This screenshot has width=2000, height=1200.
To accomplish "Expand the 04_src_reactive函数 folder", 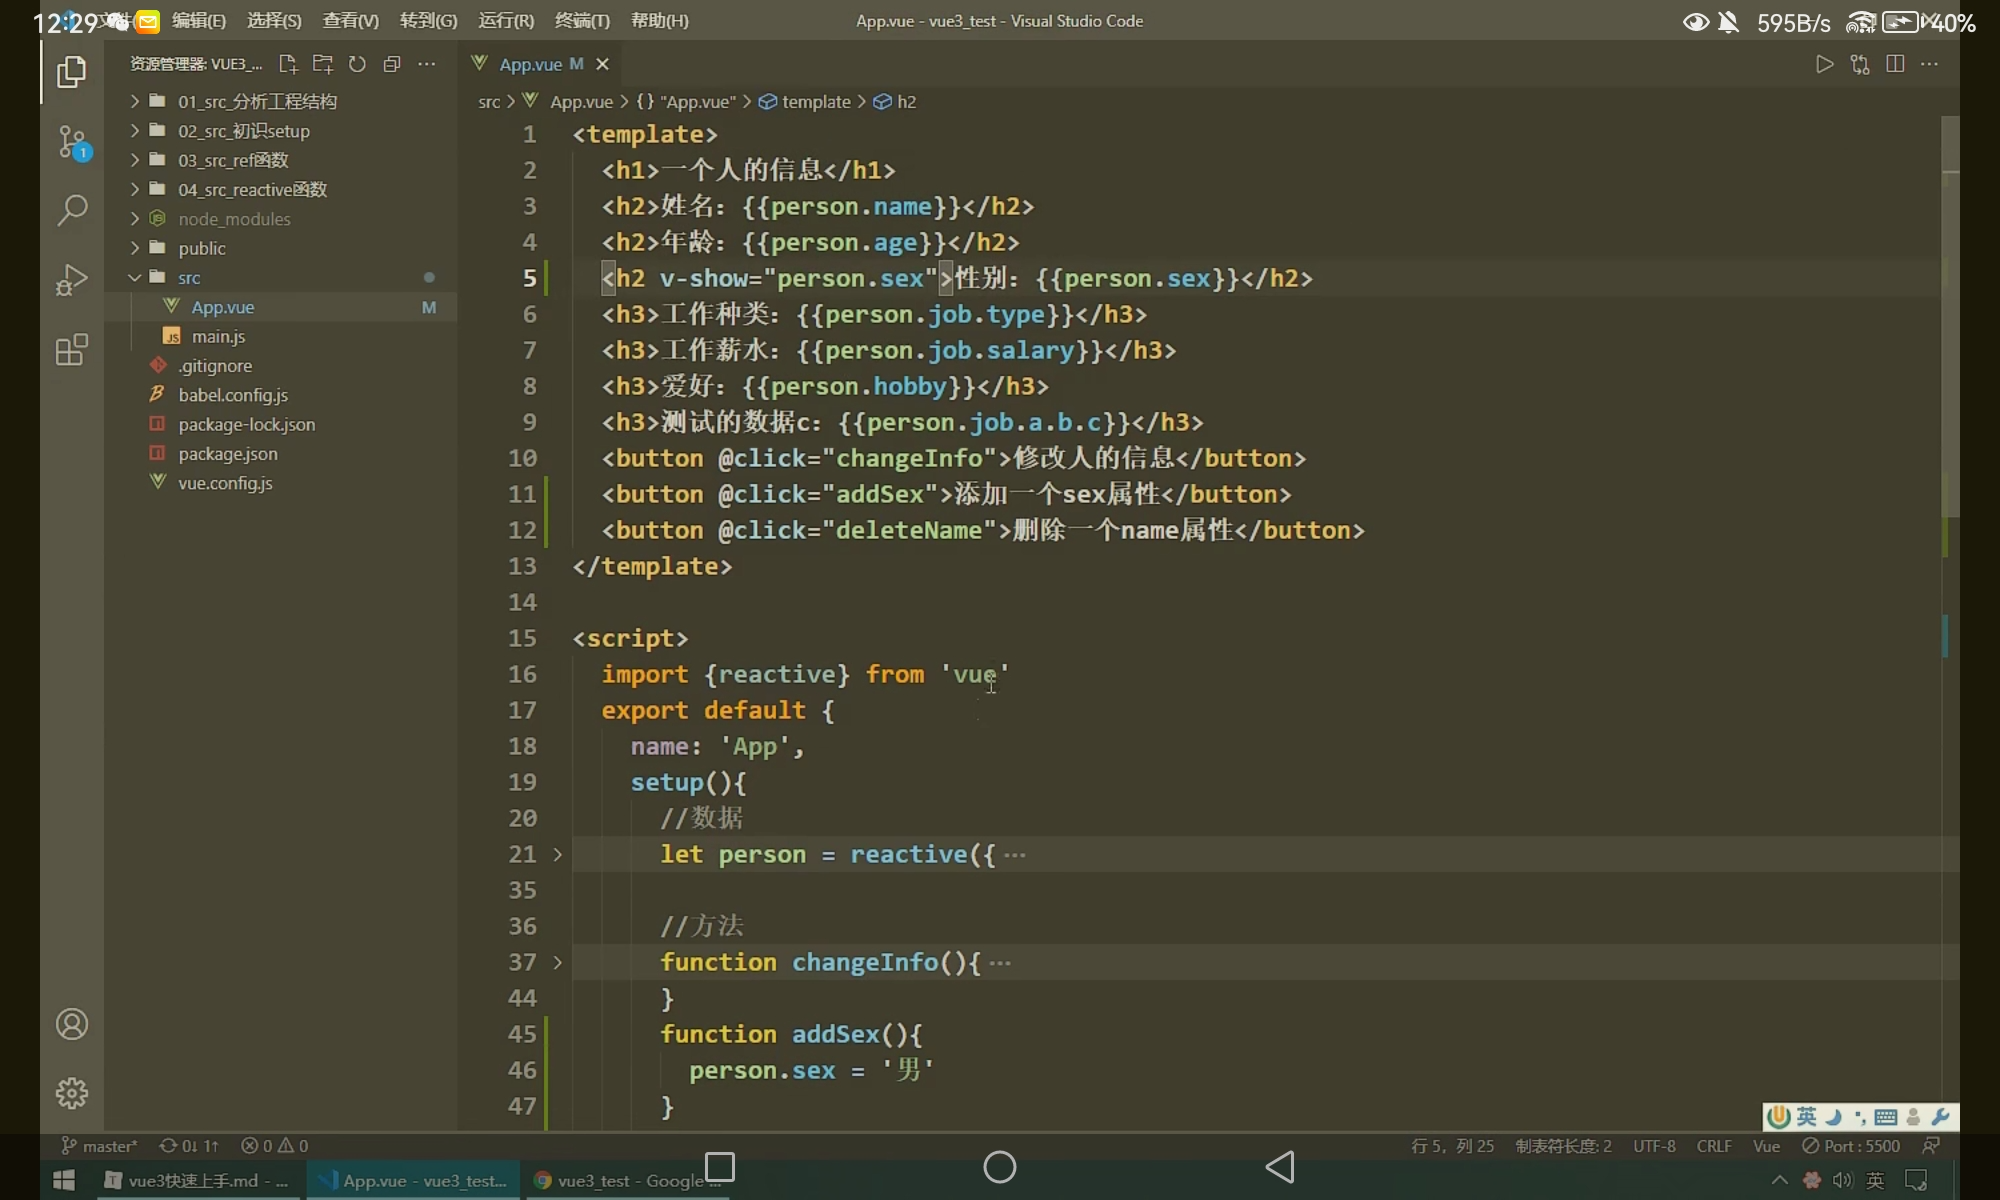I will tap(252, 190).
